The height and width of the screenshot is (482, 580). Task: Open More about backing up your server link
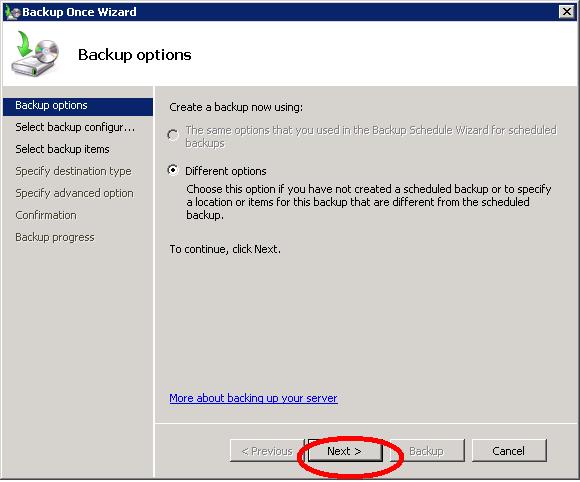click(253, 398)
